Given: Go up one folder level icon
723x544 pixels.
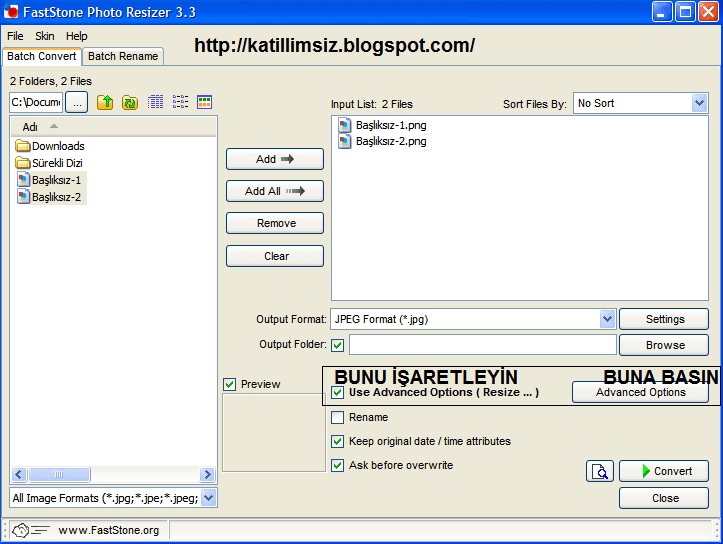Looking at the screenshot, I should tap(105, 102).
